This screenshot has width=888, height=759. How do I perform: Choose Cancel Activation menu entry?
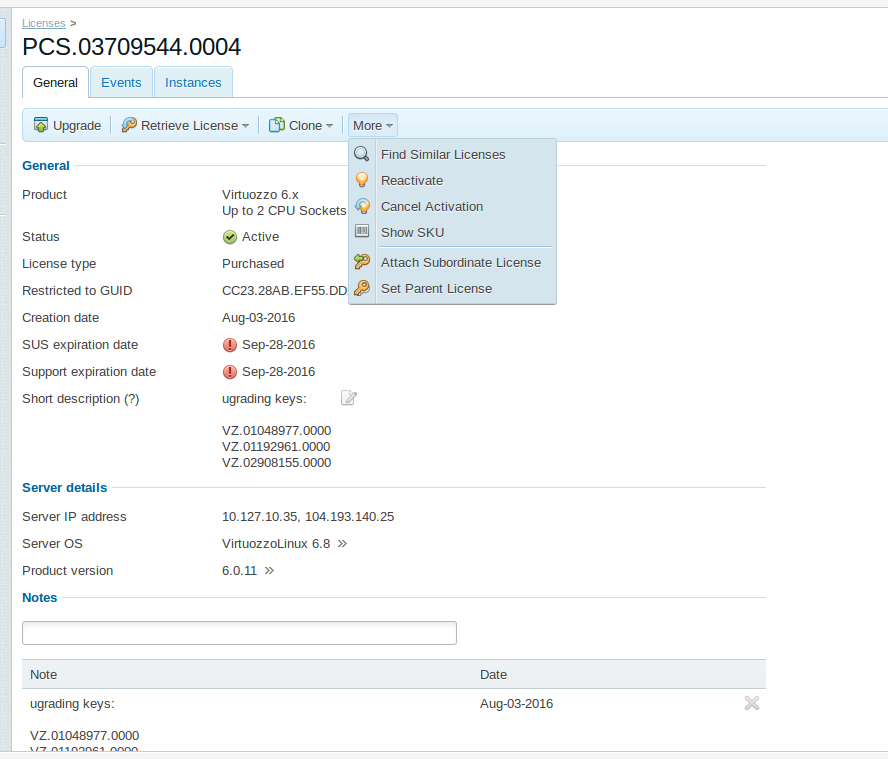431,206
